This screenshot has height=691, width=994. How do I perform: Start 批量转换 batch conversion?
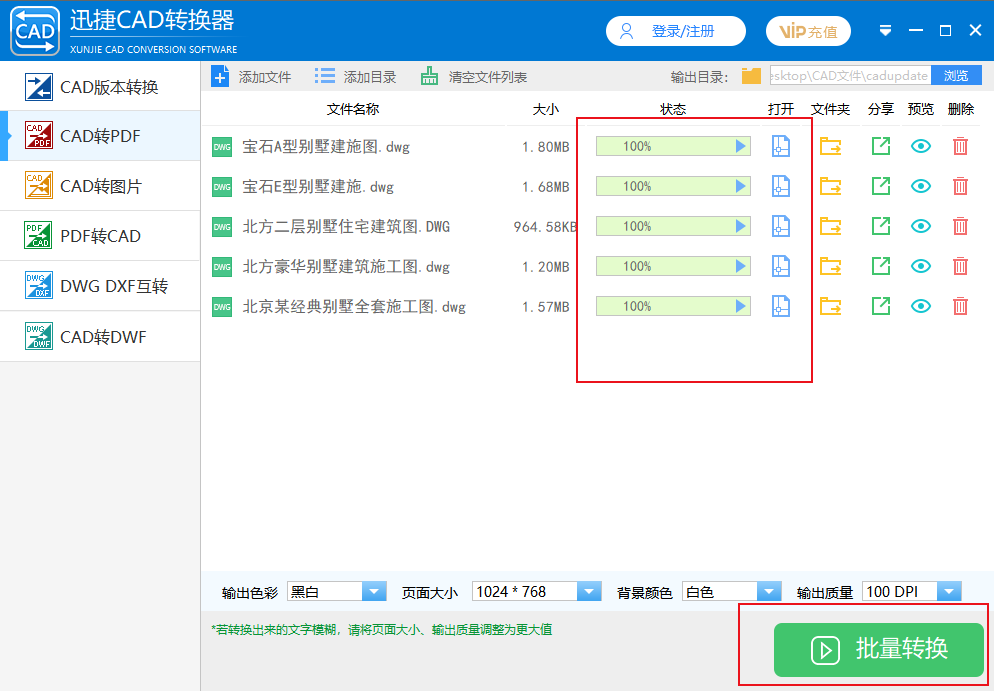[879, 649]
